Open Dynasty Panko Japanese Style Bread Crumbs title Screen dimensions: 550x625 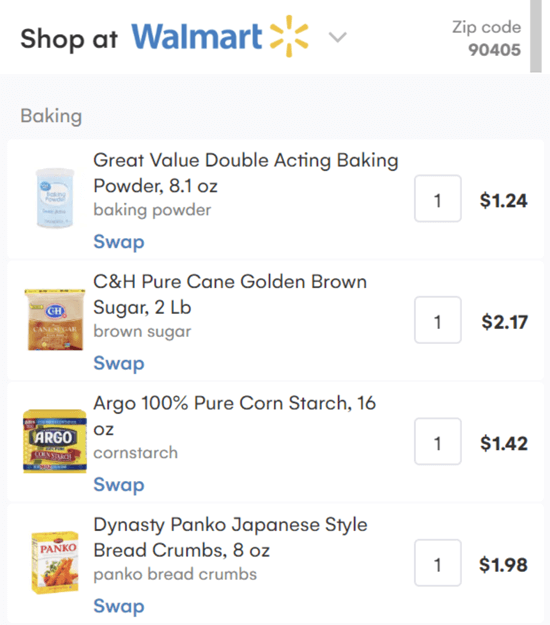tap(230, 537)
